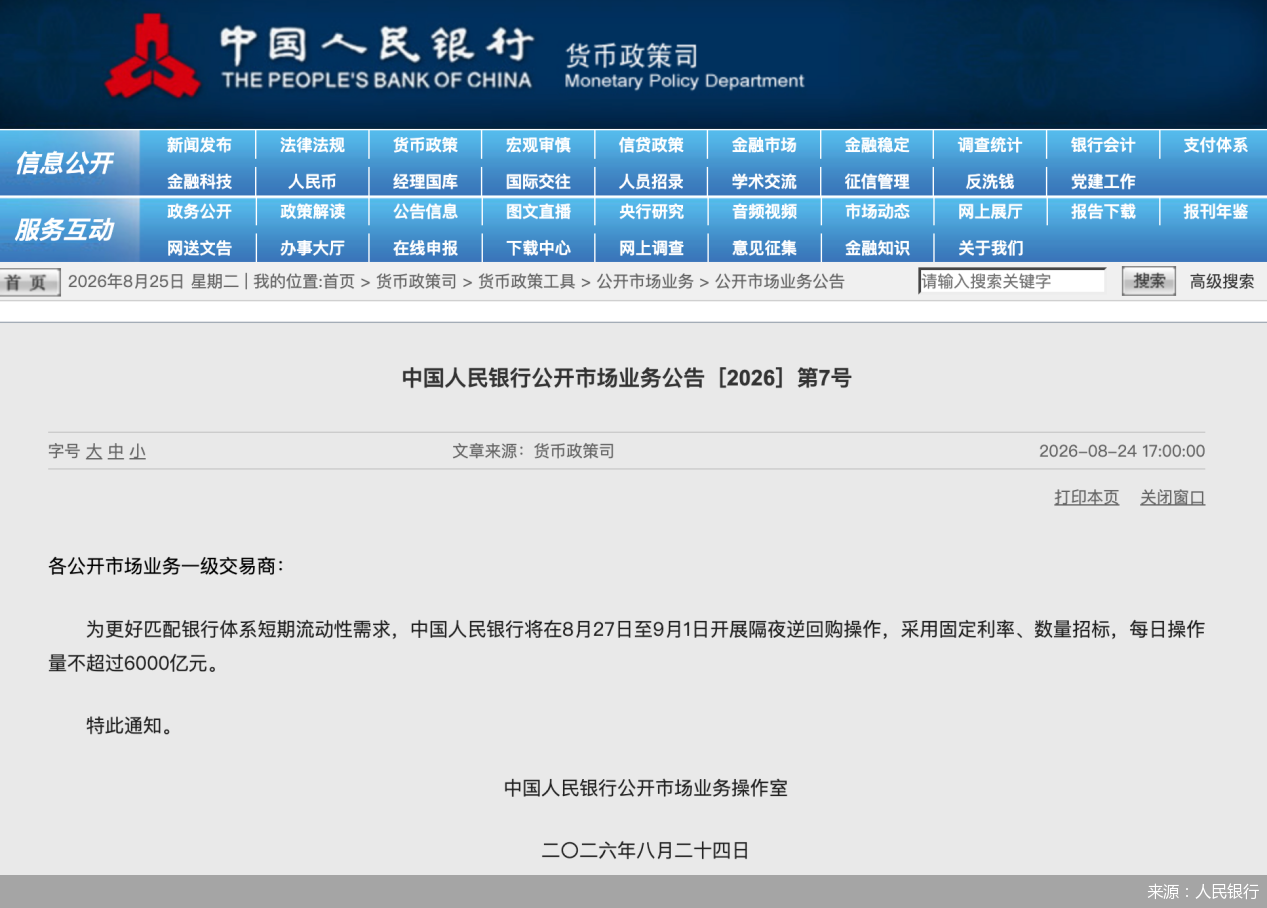Follow the 货币政策工具 breadcrumb link
Viewport: 1267px width, 908px height.
[x=527, y=282]
